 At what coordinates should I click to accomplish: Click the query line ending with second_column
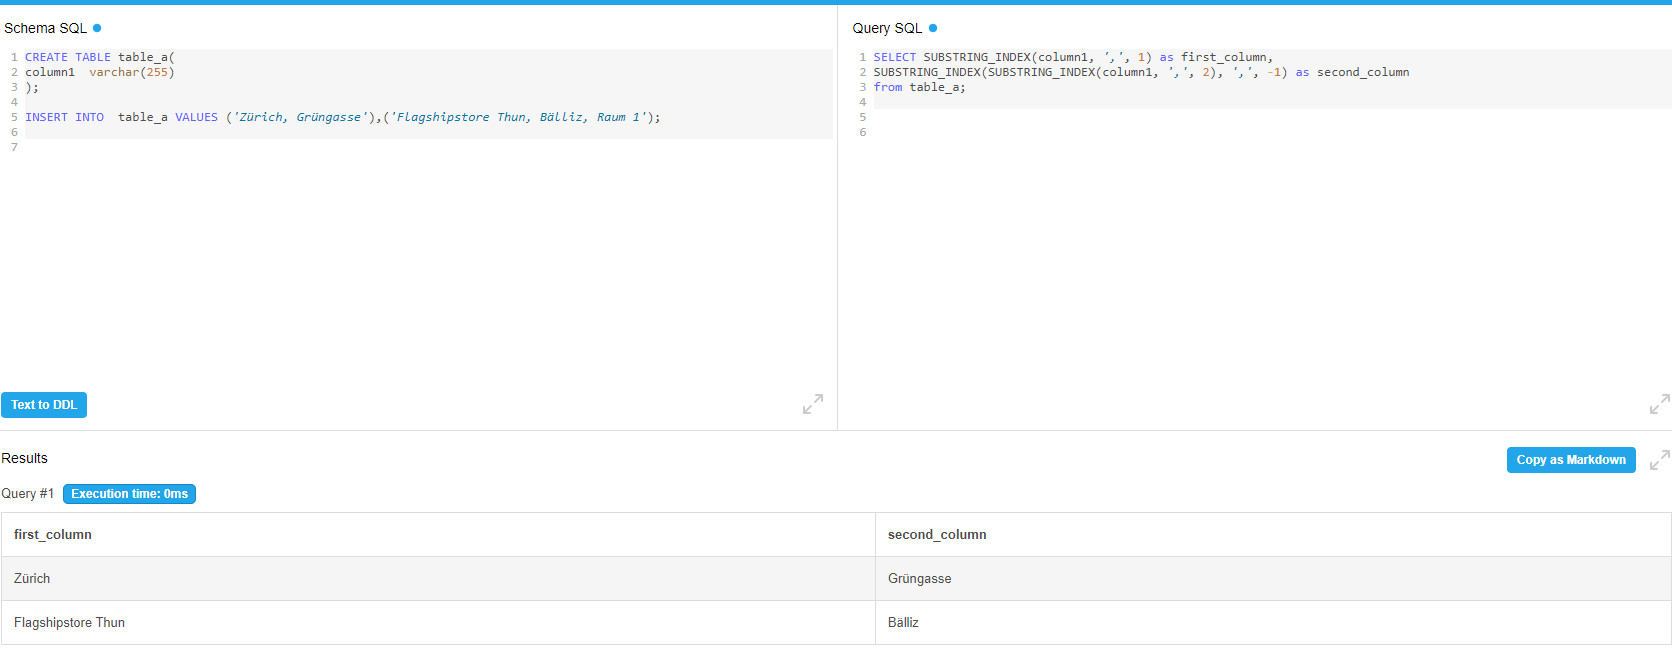click(1141, 72)
